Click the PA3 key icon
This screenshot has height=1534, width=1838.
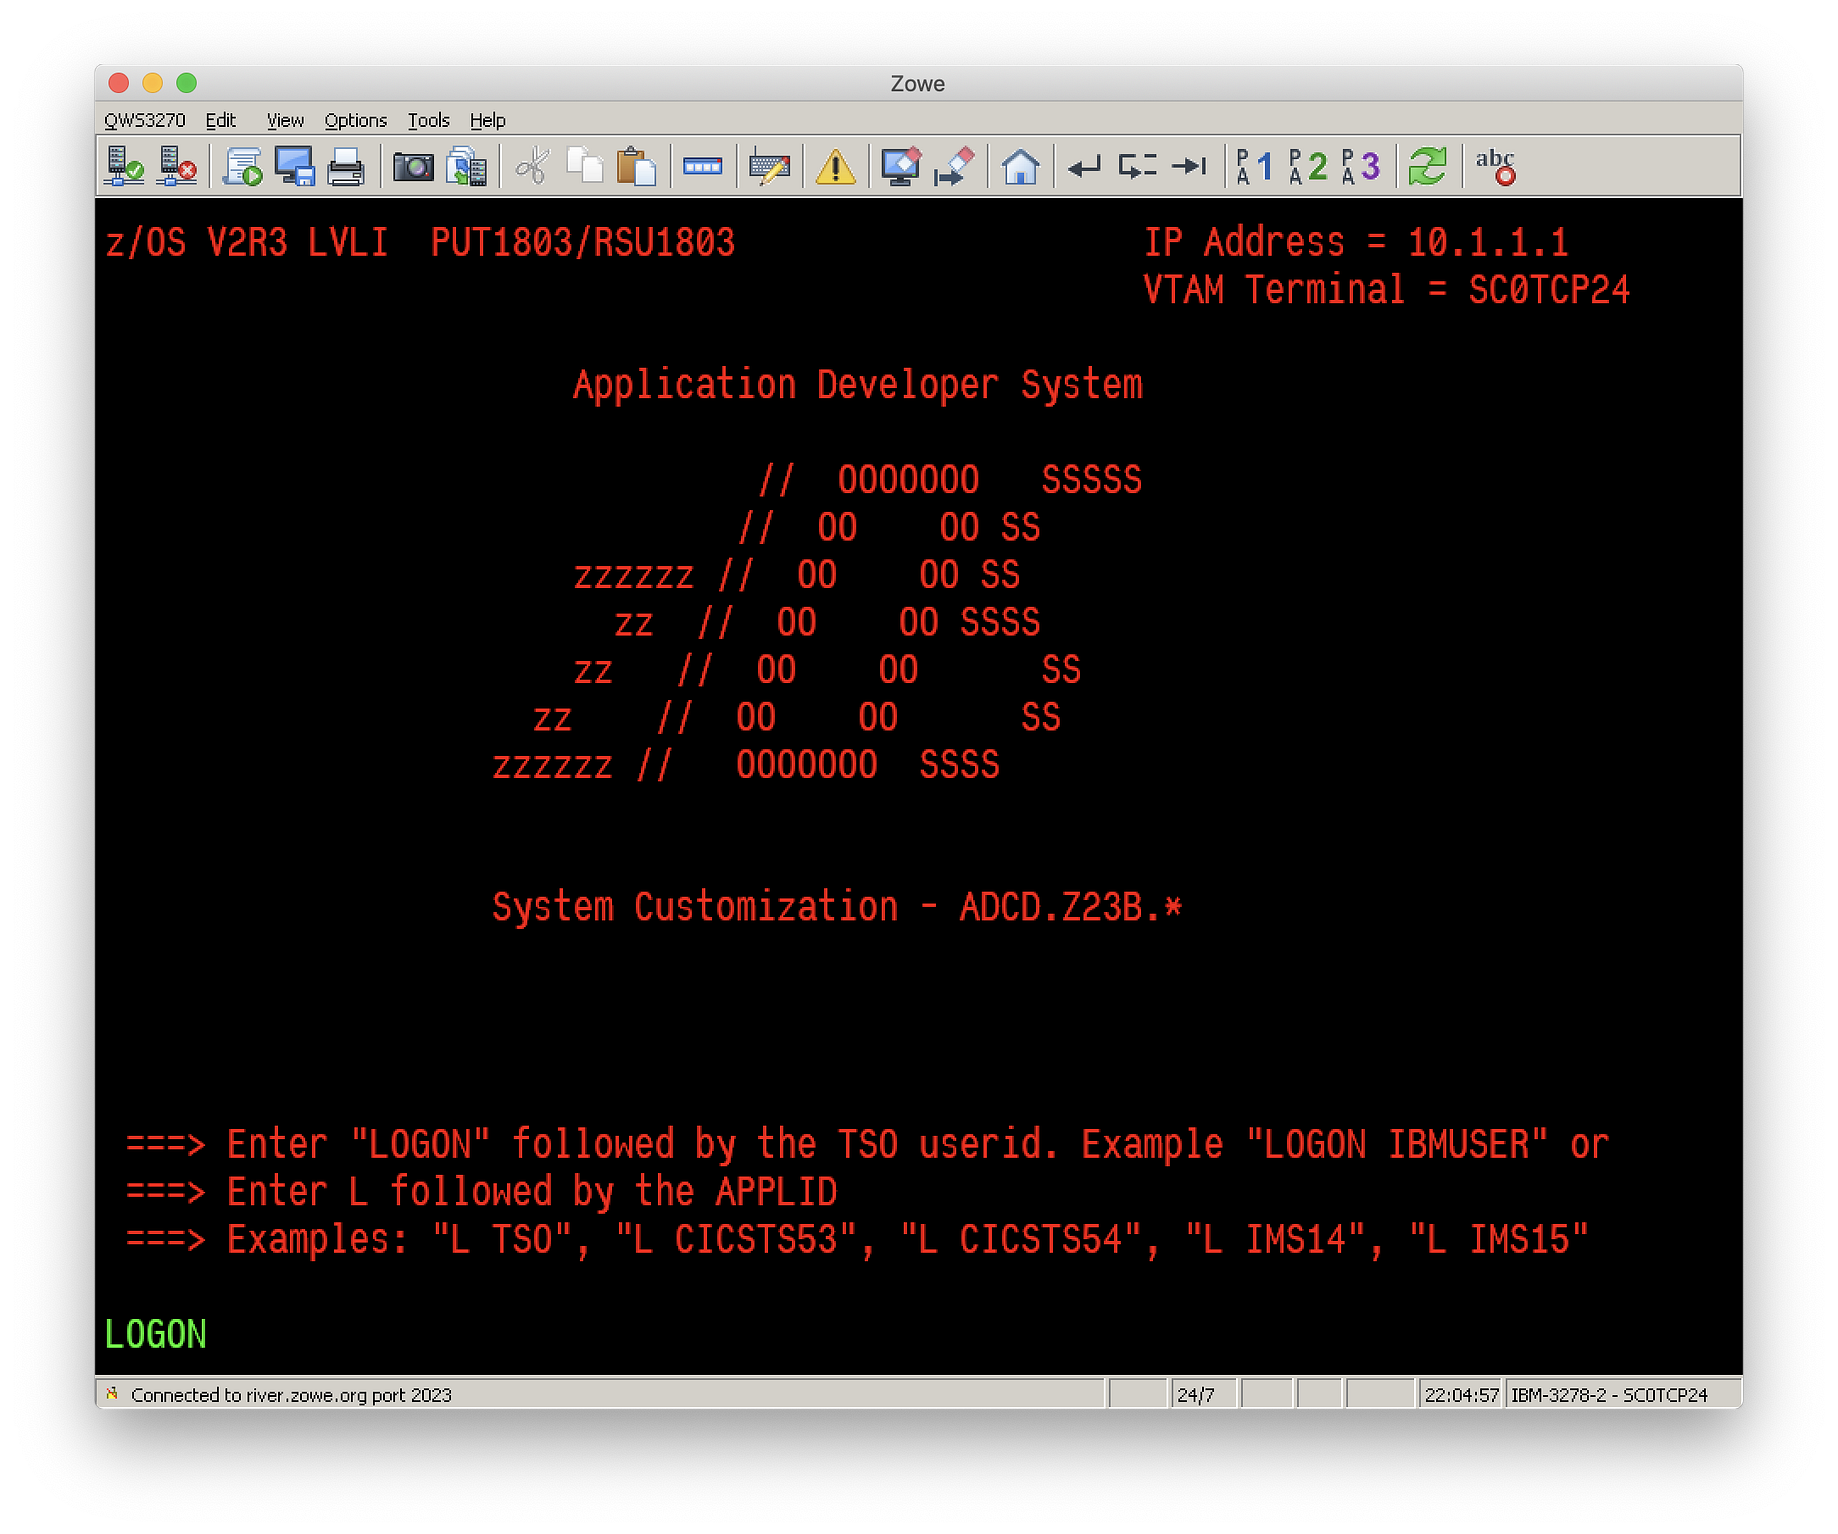[1361, 166]
